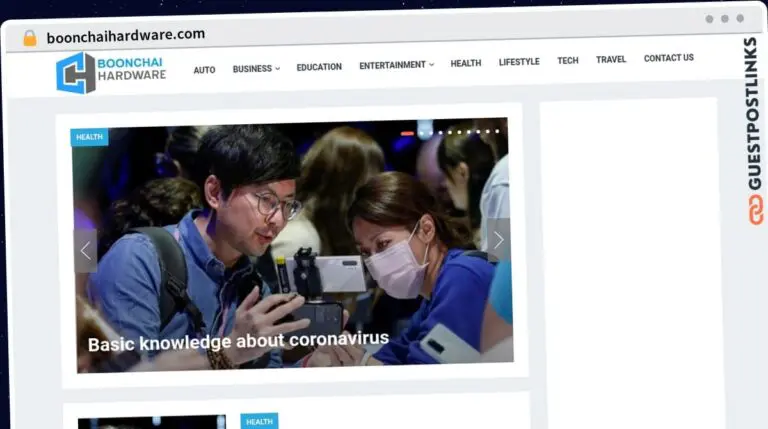
Task: Open the Lifestyle section
Action: click(519, 62)
